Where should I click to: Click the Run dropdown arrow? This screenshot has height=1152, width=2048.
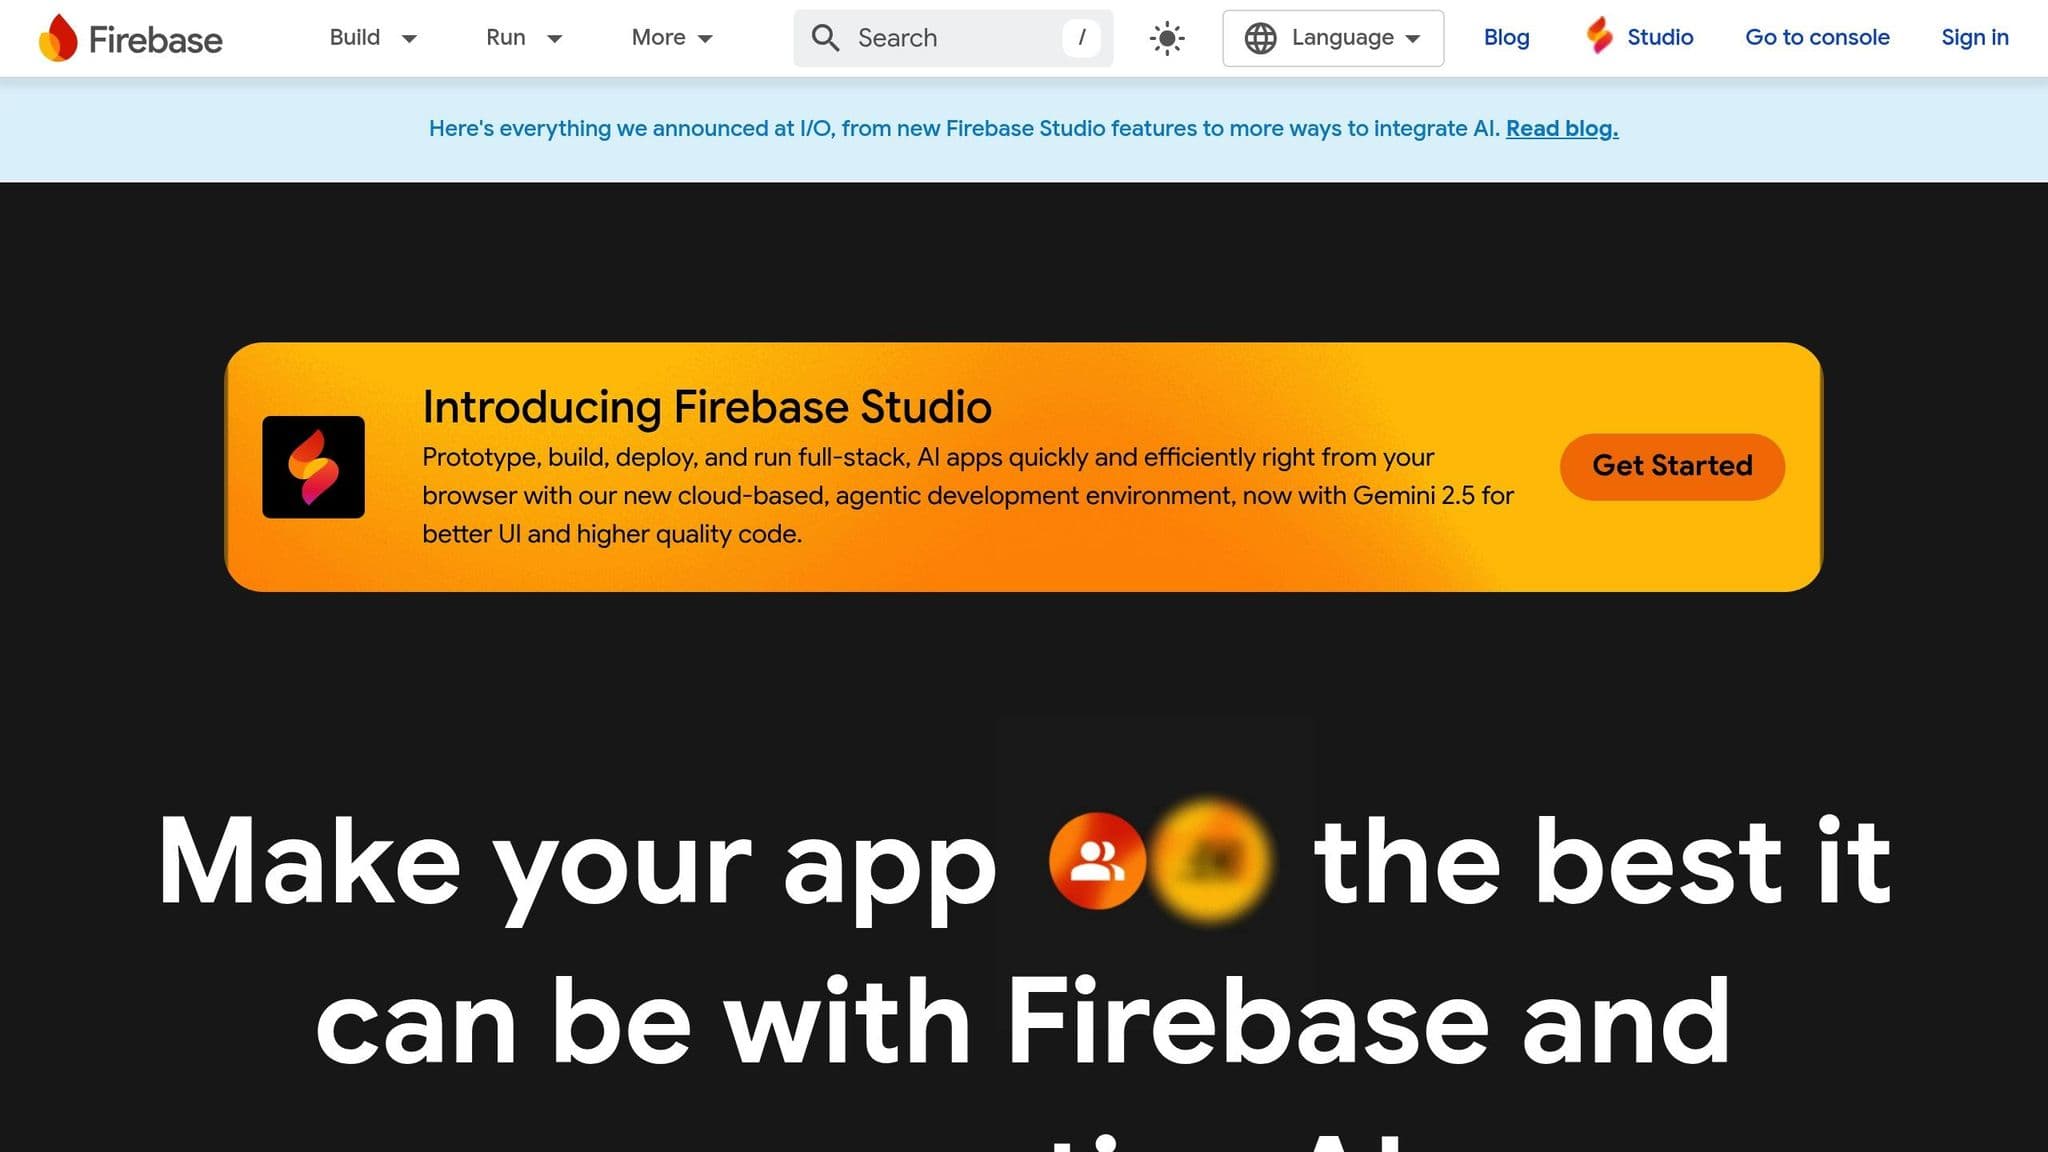click(554, 39)
